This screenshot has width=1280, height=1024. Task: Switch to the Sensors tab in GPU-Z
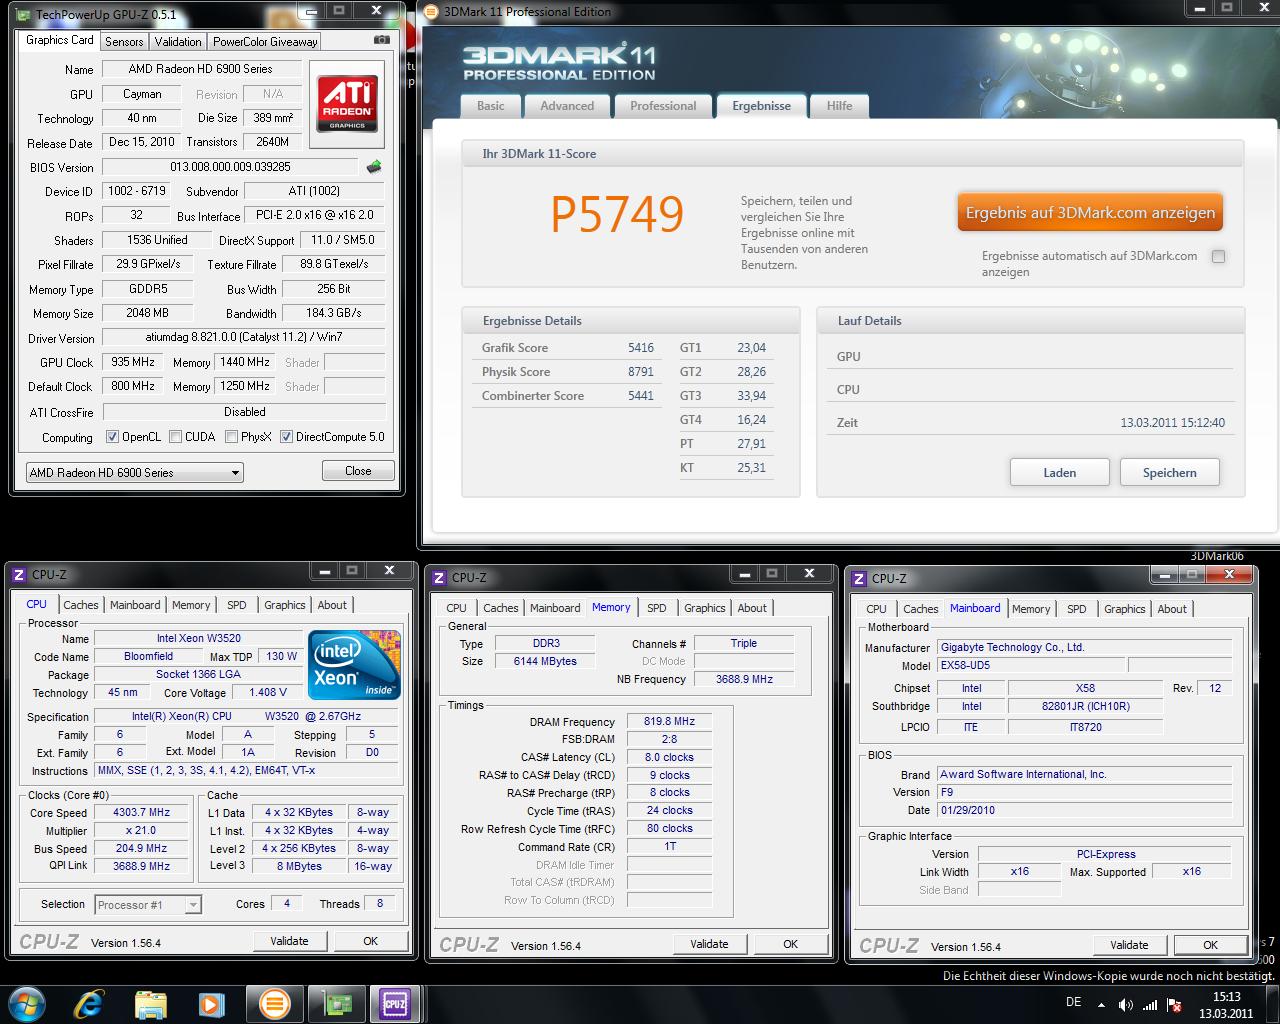(124, 41)
